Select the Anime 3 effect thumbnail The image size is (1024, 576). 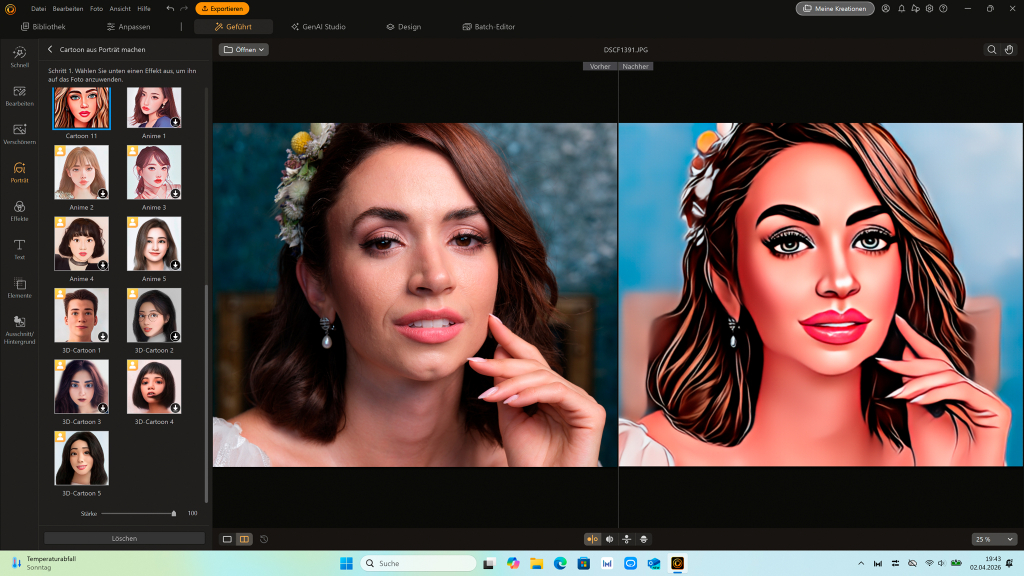(154, 172)
